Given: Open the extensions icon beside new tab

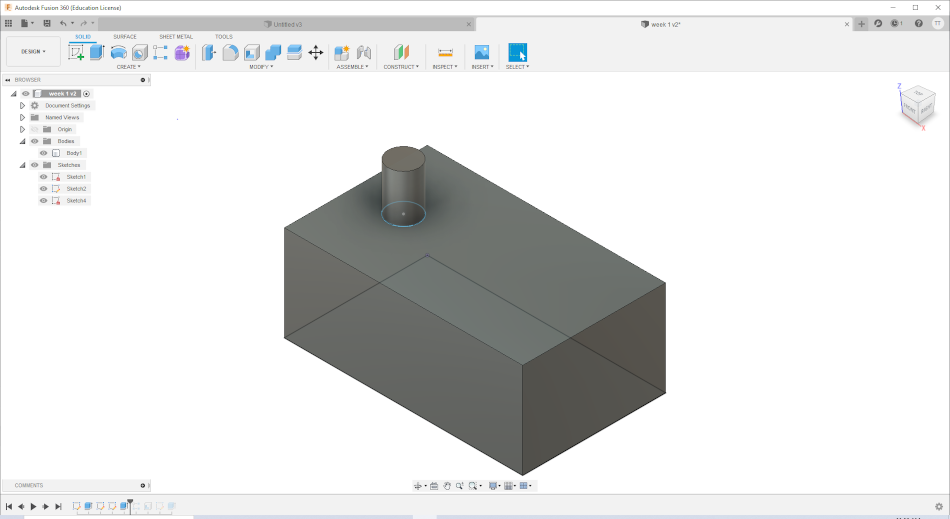Looking at the screenshot, I should [878, 24].
